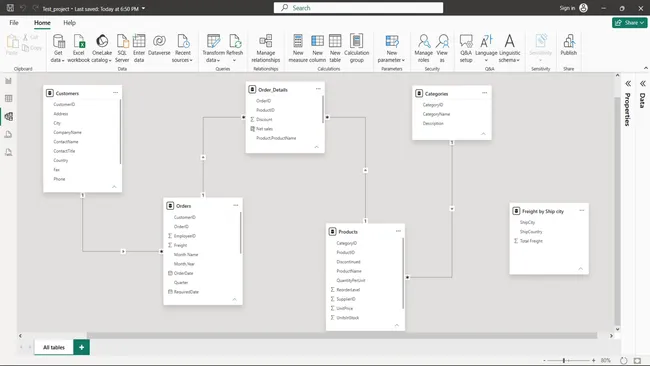Open Manage relationships dialog

click(266, 48)
